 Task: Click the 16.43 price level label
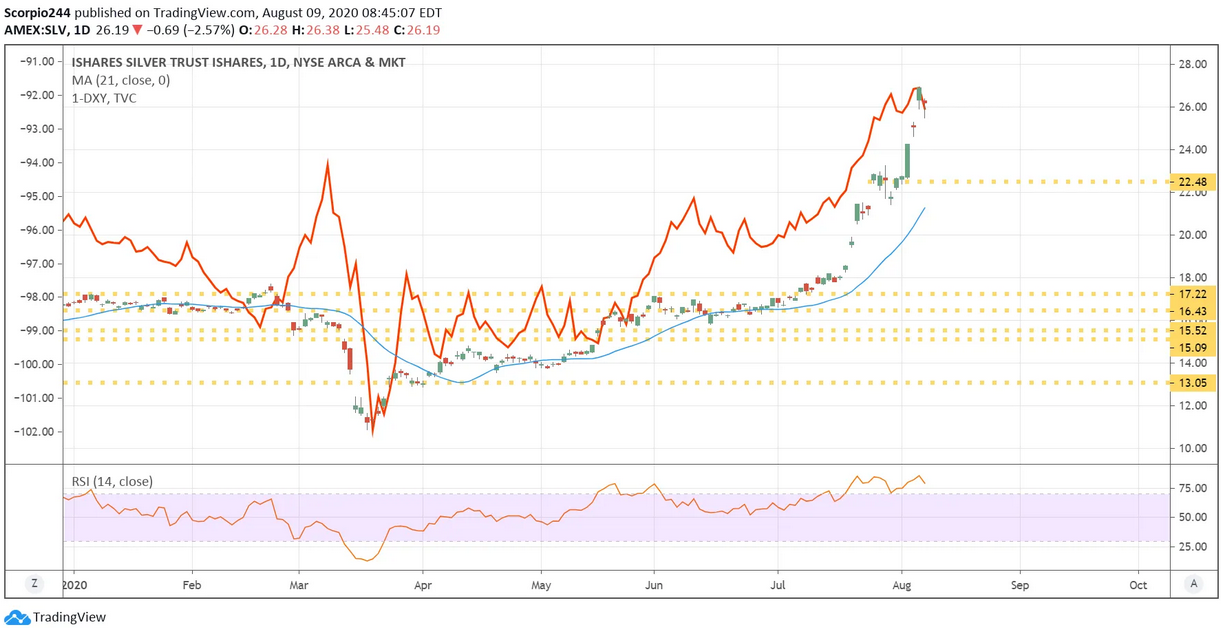pyautogui.click(x=1192, y=312)
